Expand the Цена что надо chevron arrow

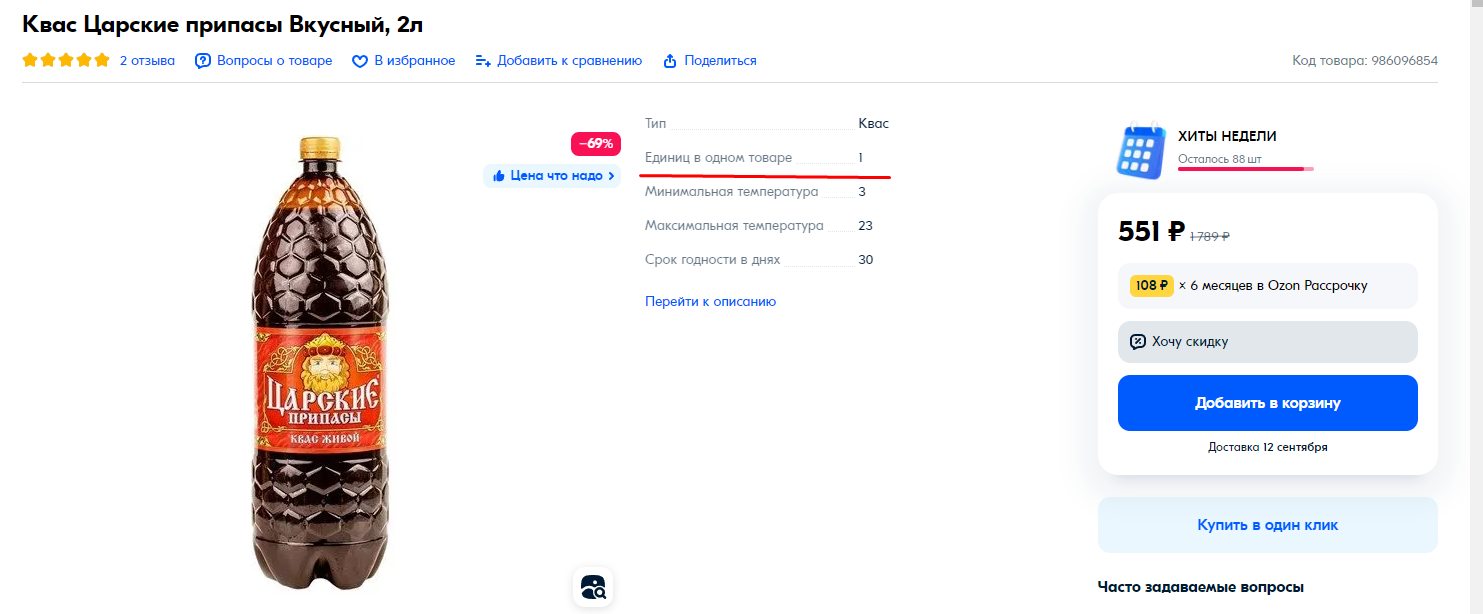point(611,176)
